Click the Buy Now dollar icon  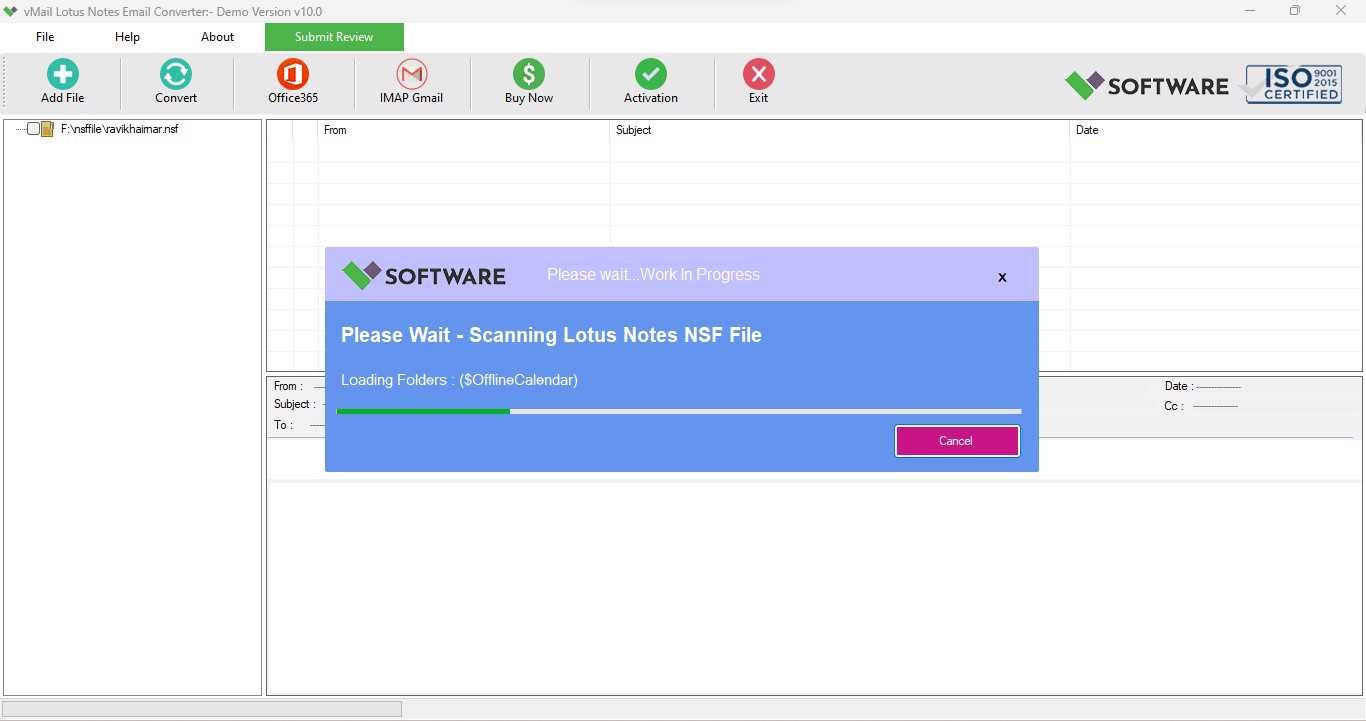tap(529, 74)
